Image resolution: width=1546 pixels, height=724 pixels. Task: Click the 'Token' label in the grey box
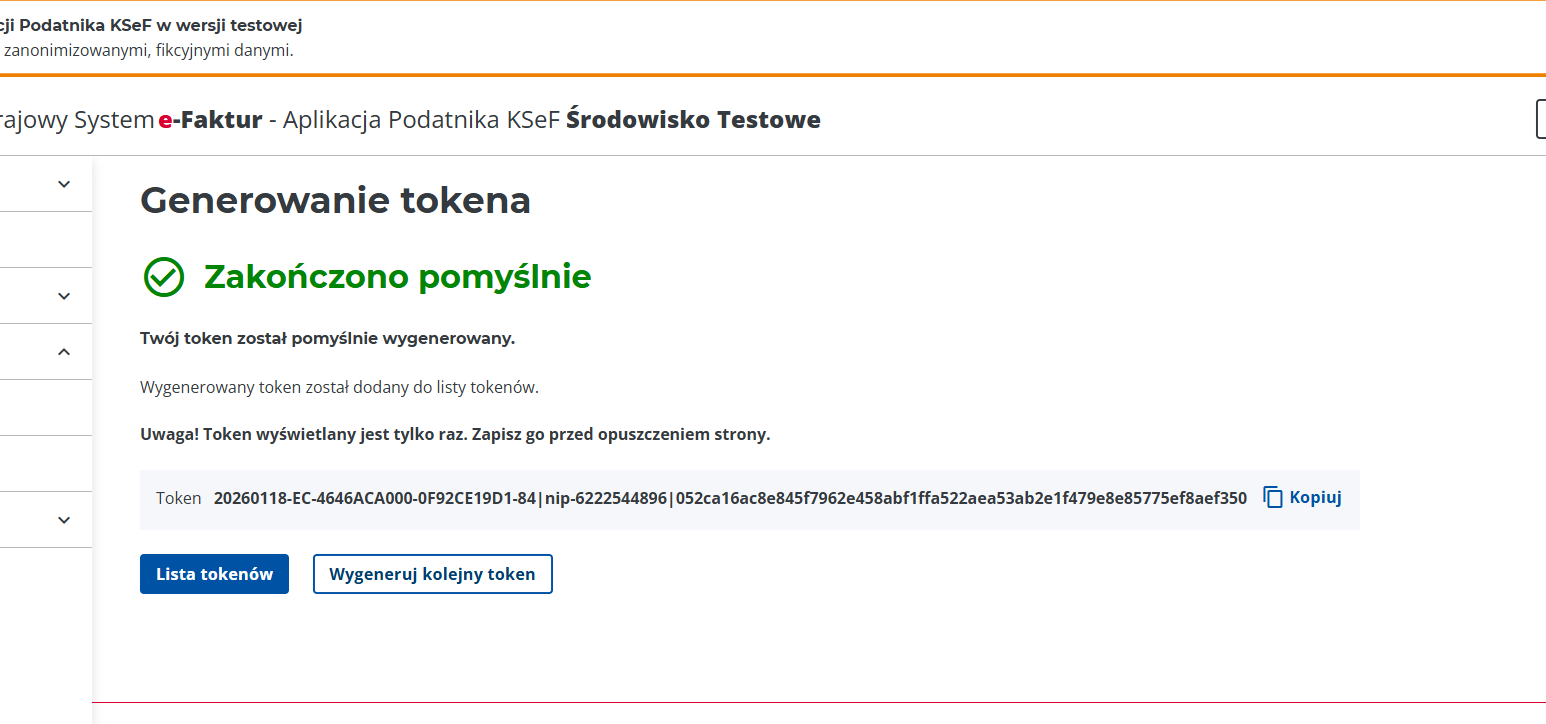point(178,498)
